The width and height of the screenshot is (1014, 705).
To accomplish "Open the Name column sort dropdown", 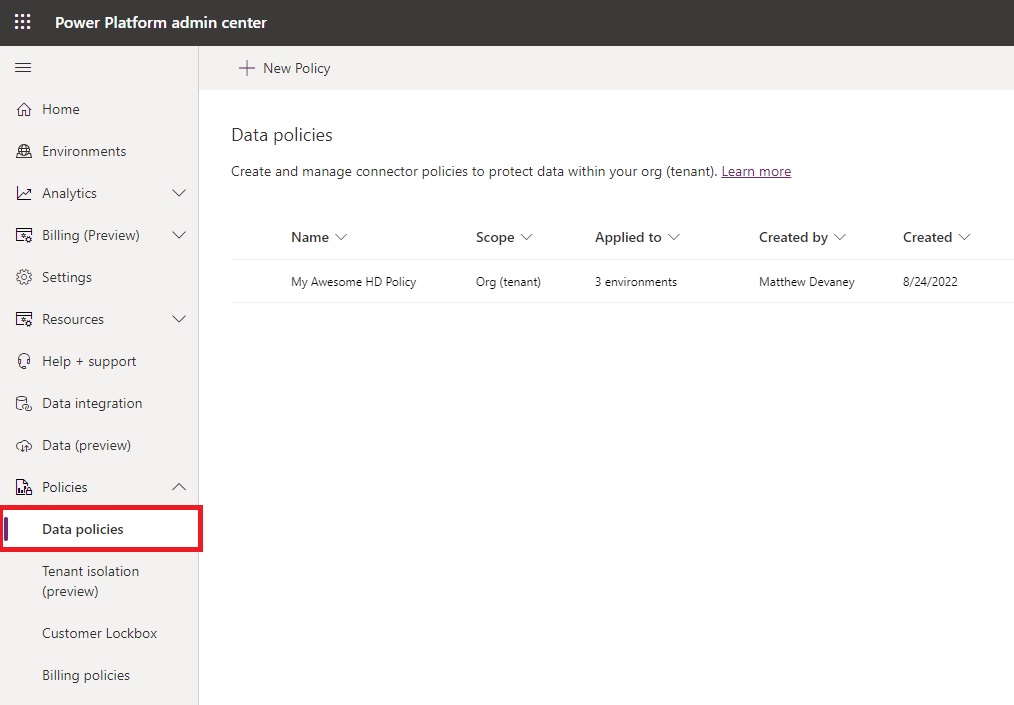I will [x=341, y=237].
